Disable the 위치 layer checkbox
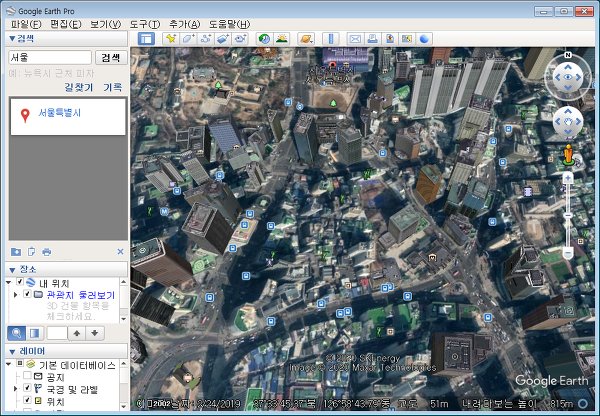Screen dimensions: 600x416 pos(27,400)
